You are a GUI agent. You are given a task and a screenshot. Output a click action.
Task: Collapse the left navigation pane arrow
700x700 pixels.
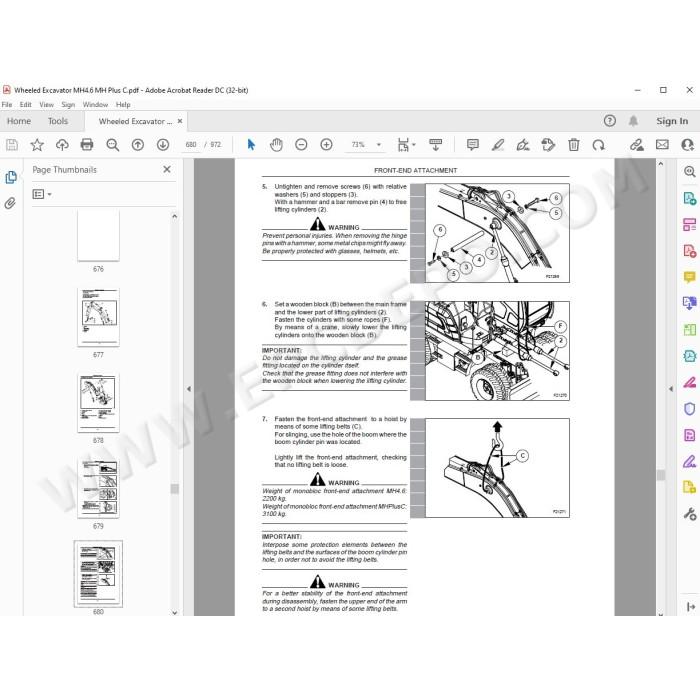pyautogui.click(x=189, y=389)
